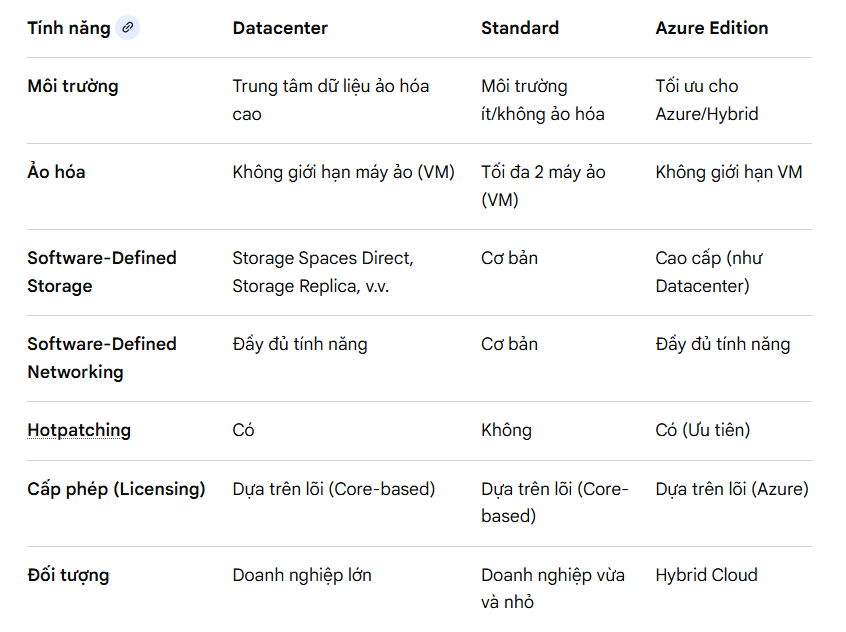Select the Cấp phép (Licensing) row label

point(116,489)
